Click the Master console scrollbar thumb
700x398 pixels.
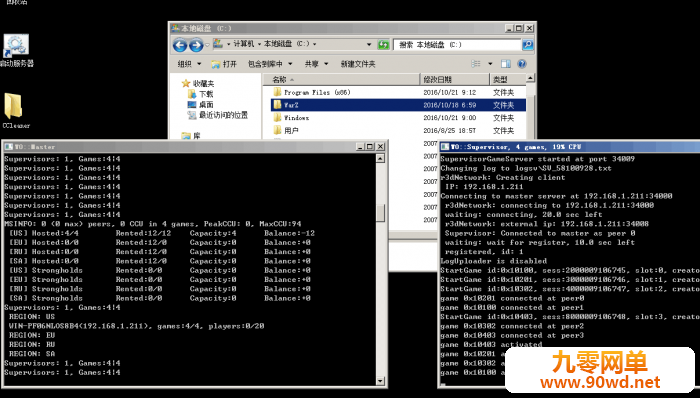coord(380,213)
